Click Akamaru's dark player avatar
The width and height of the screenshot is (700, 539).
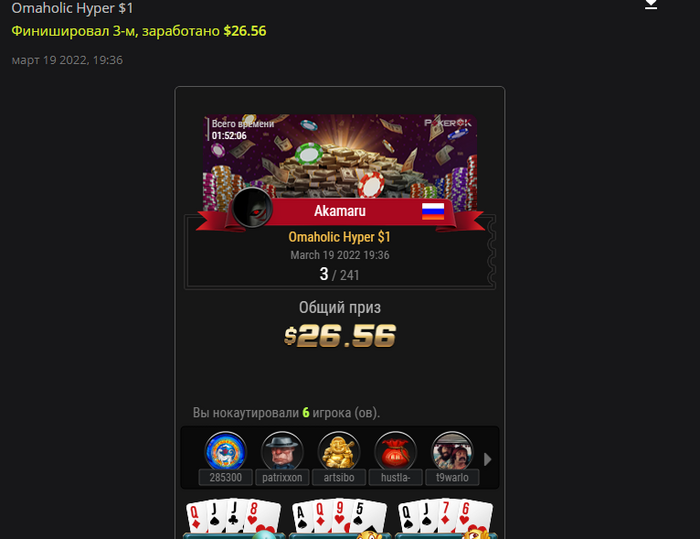[252, 208]
